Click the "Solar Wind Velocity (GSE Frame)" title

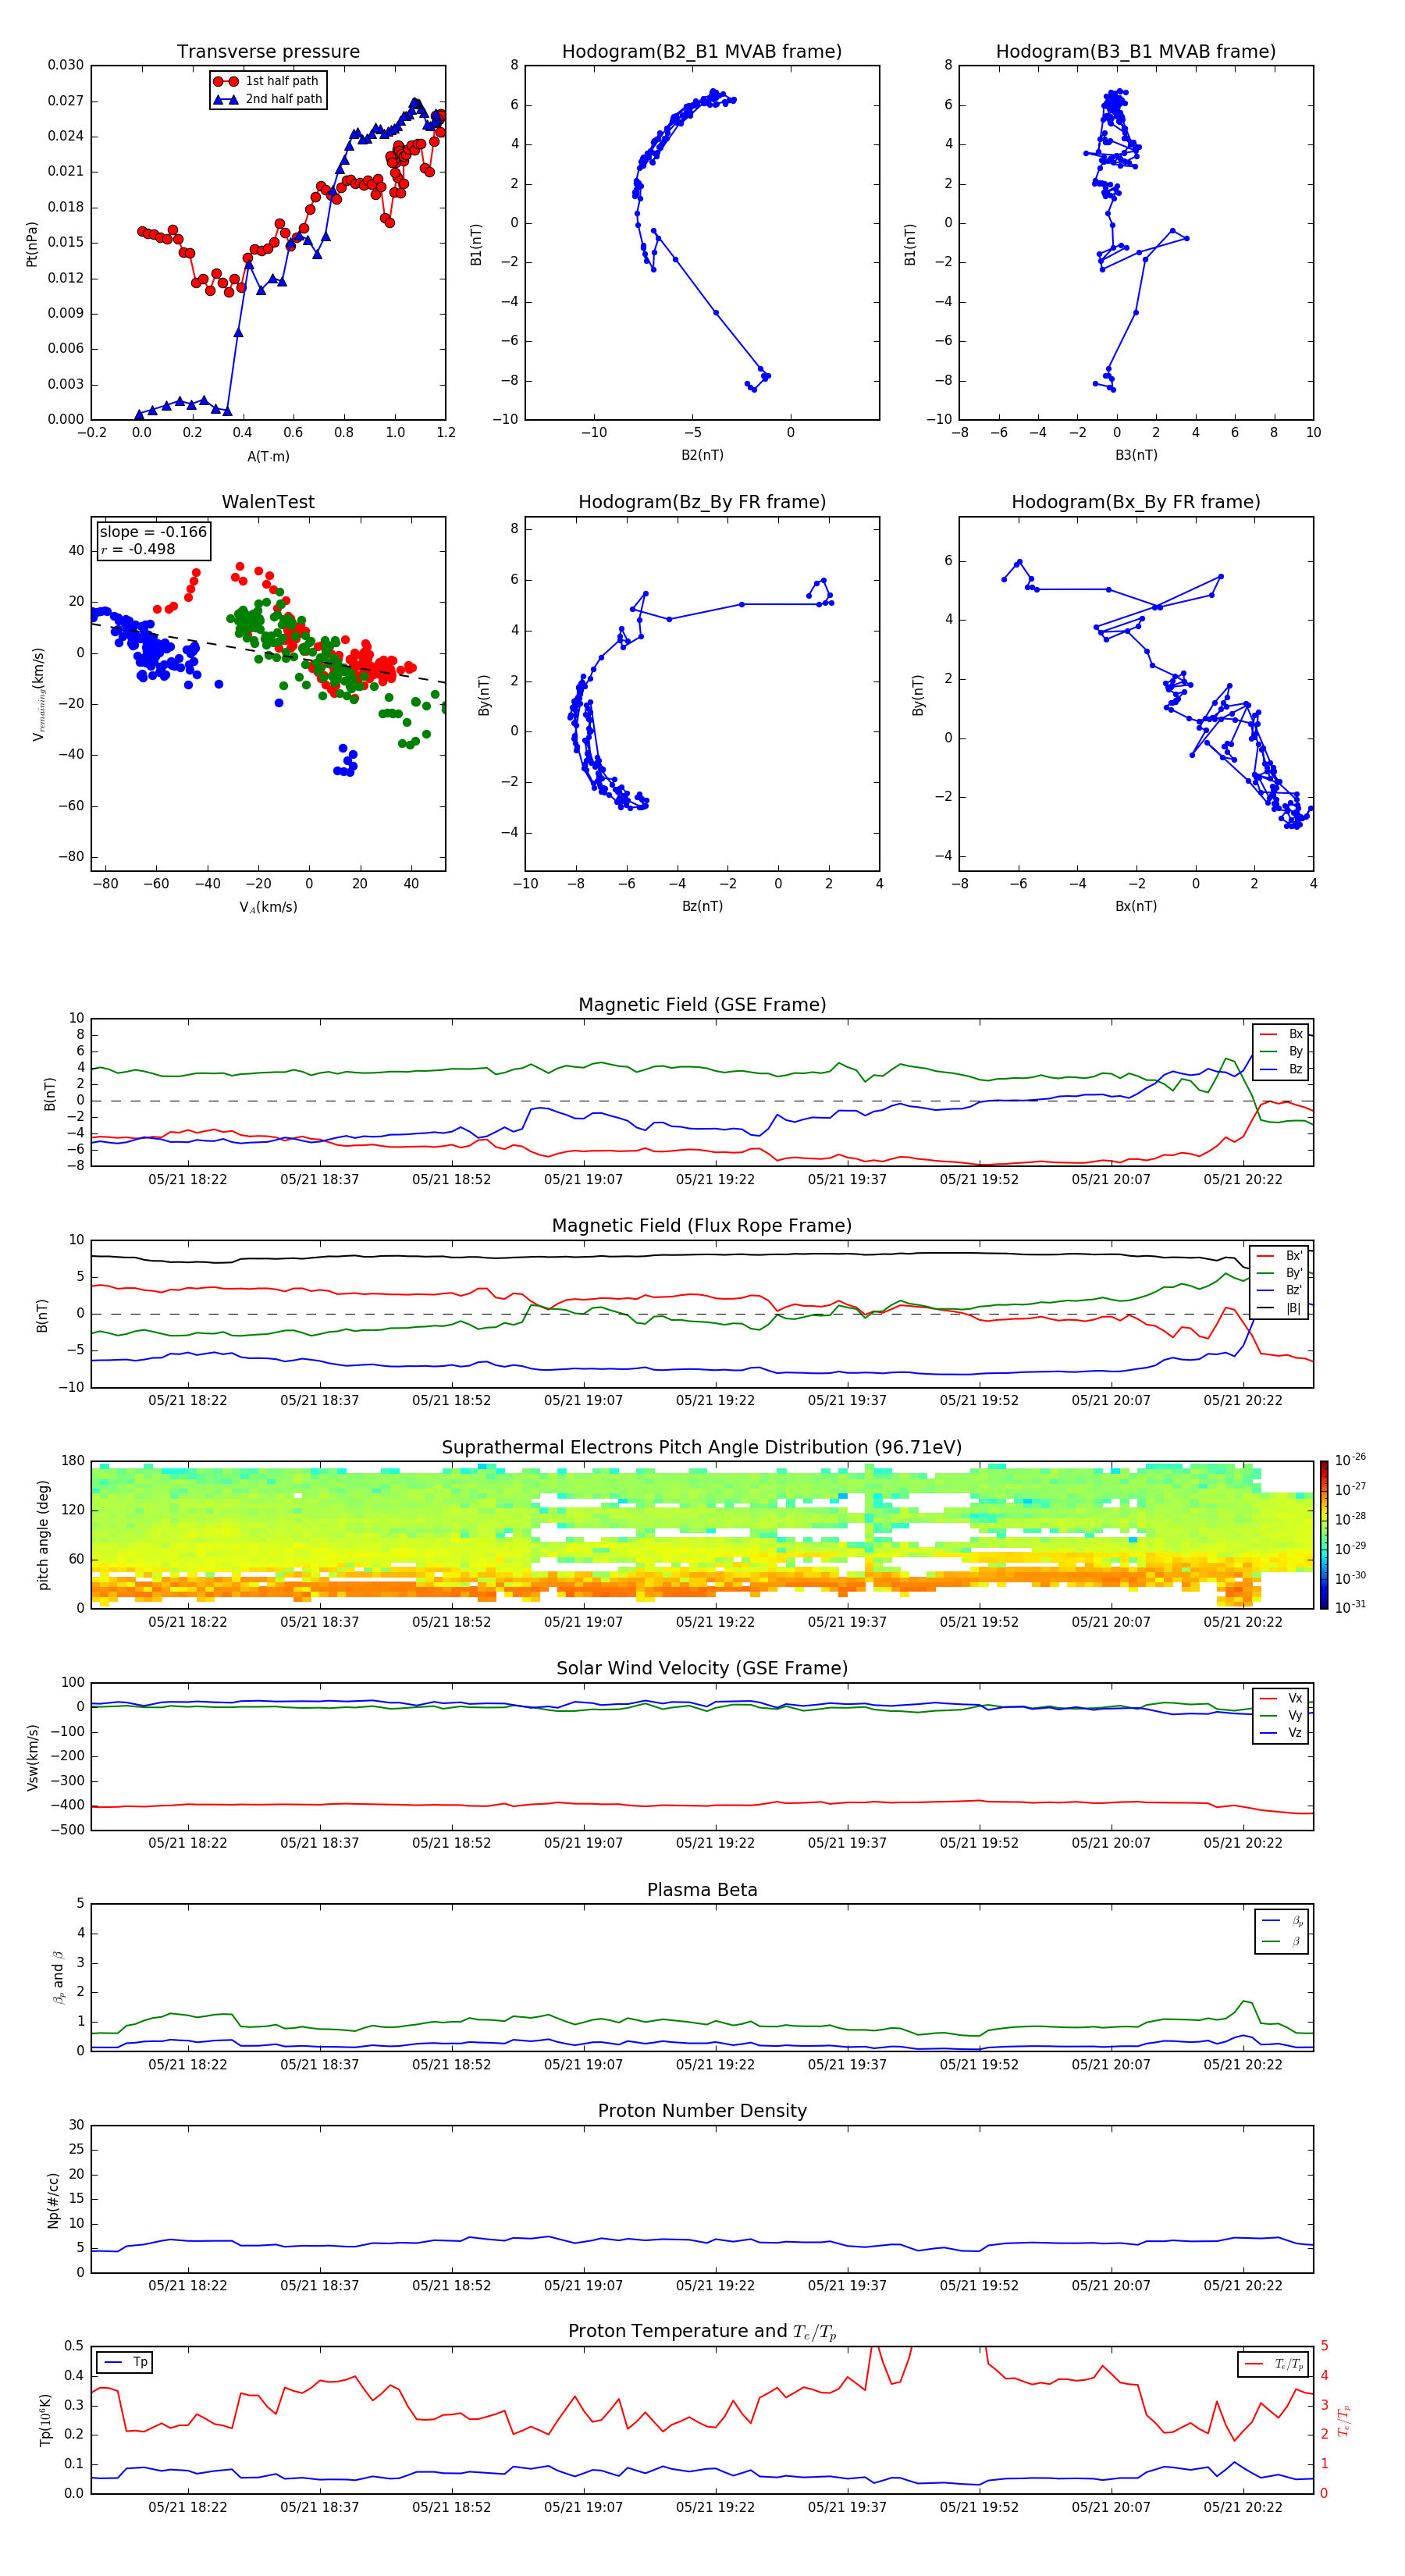coord(702,1668)
